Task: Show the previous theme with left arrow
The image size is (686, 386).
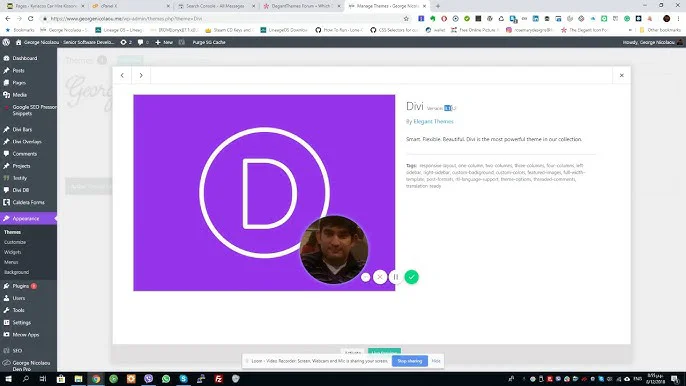Action: coord(122,75)
